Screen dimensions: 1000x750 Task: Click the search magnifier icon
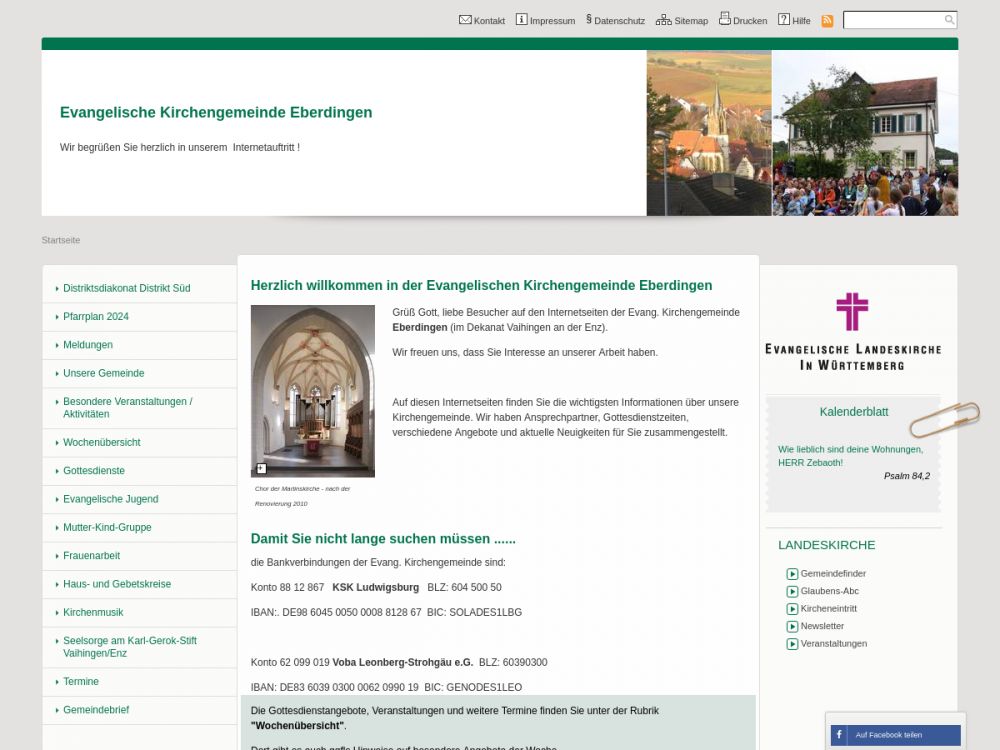[949, 20]
